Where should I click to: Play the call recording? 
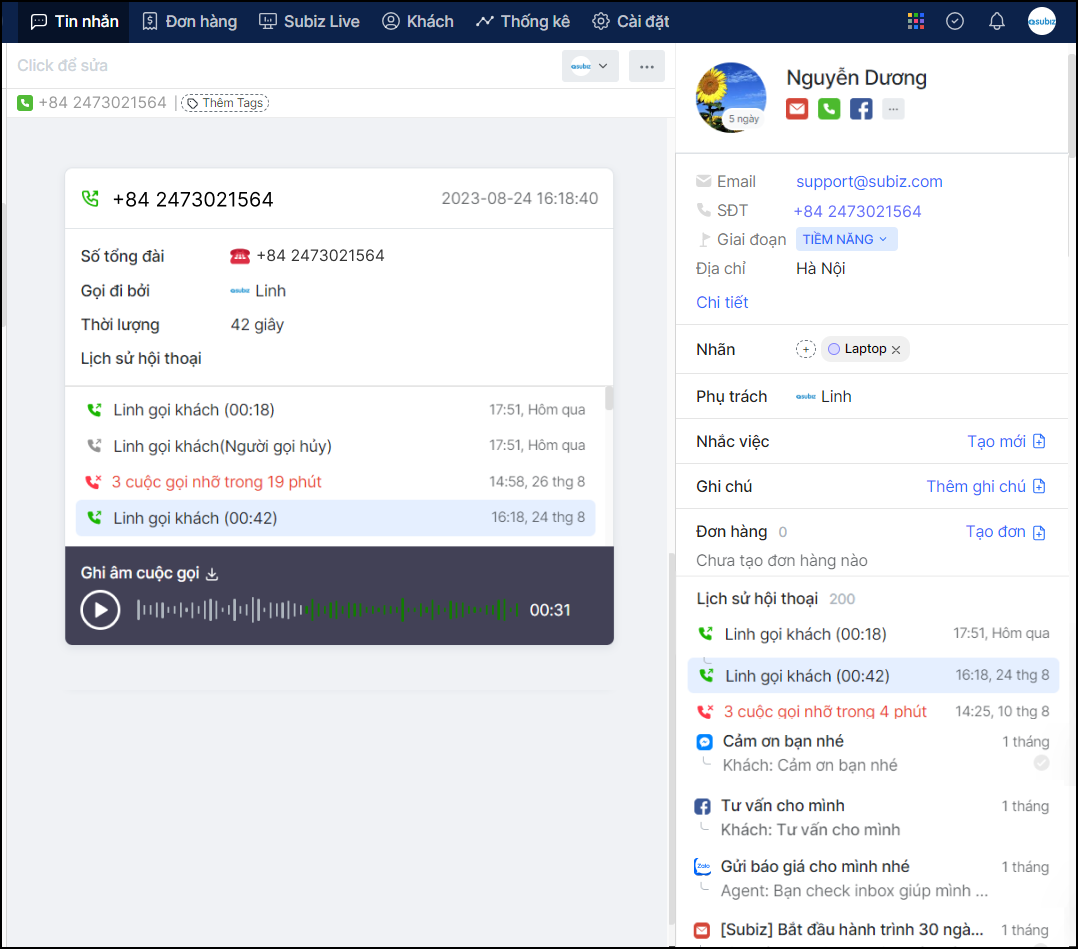pyautogui.click(x=100, y=610)
